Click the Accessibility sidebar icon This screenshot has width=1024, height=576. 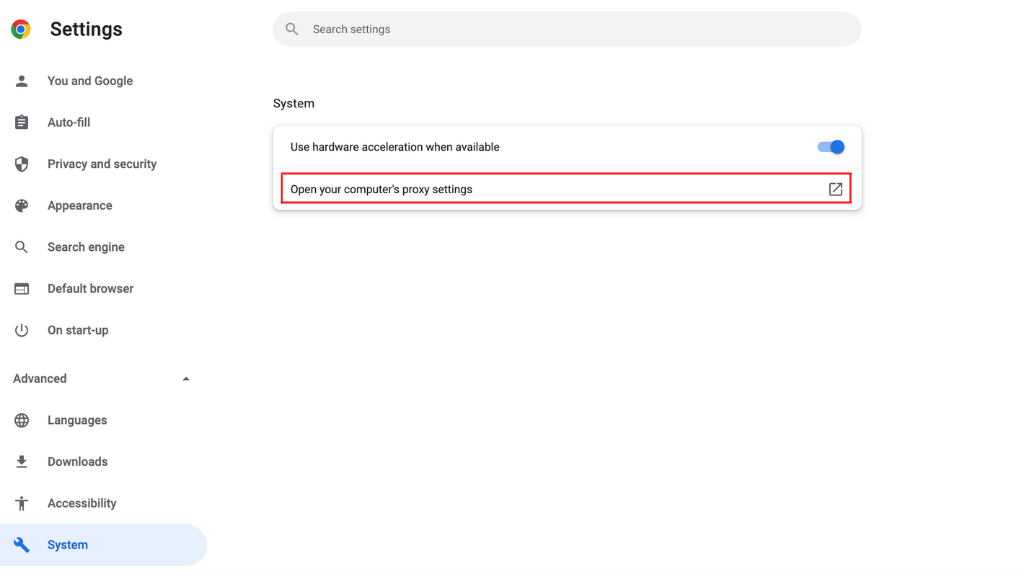21,503
